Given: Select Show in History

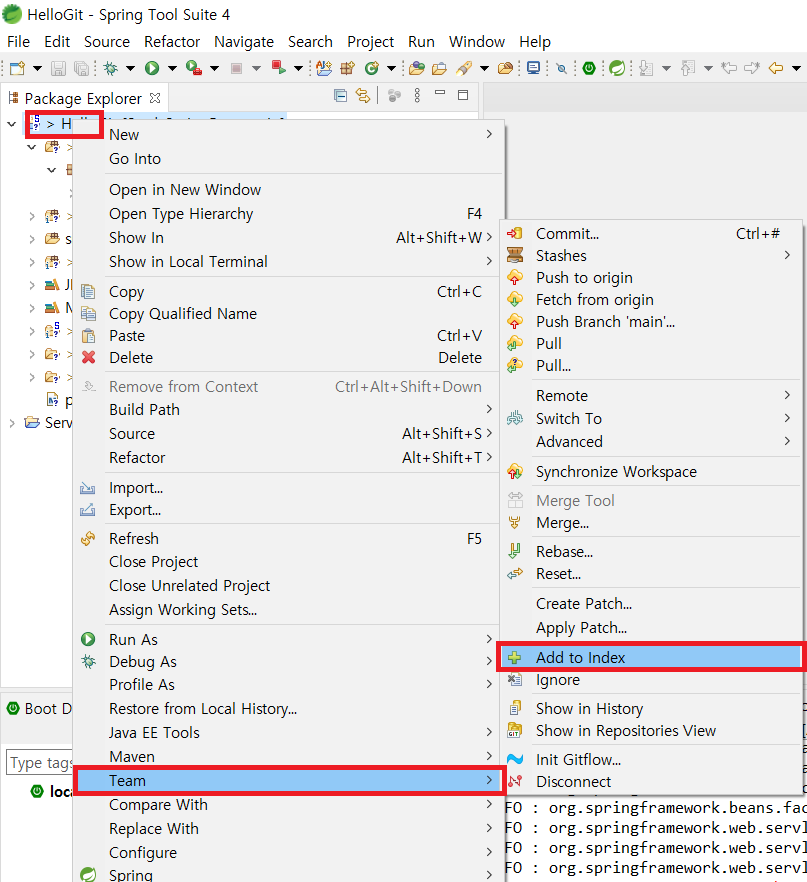Looking at the screenshot, I should [651, 709].
